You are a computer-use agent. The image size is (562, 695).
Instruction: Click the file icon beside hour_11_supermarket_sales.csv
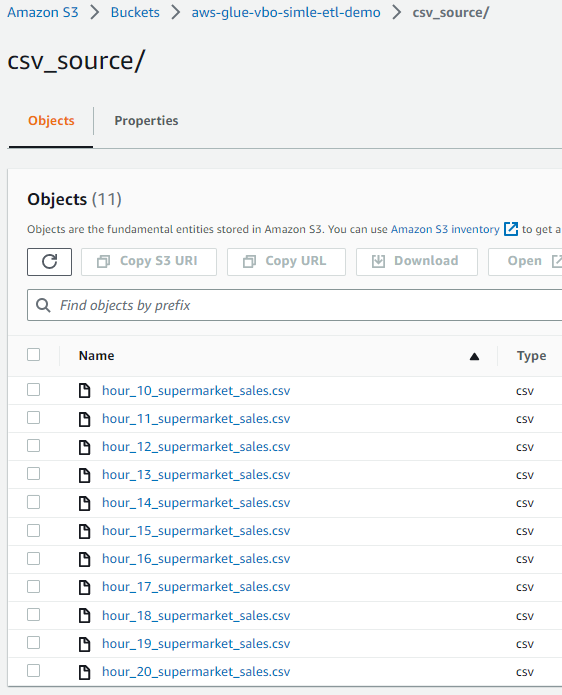click(x=84, y=419)
